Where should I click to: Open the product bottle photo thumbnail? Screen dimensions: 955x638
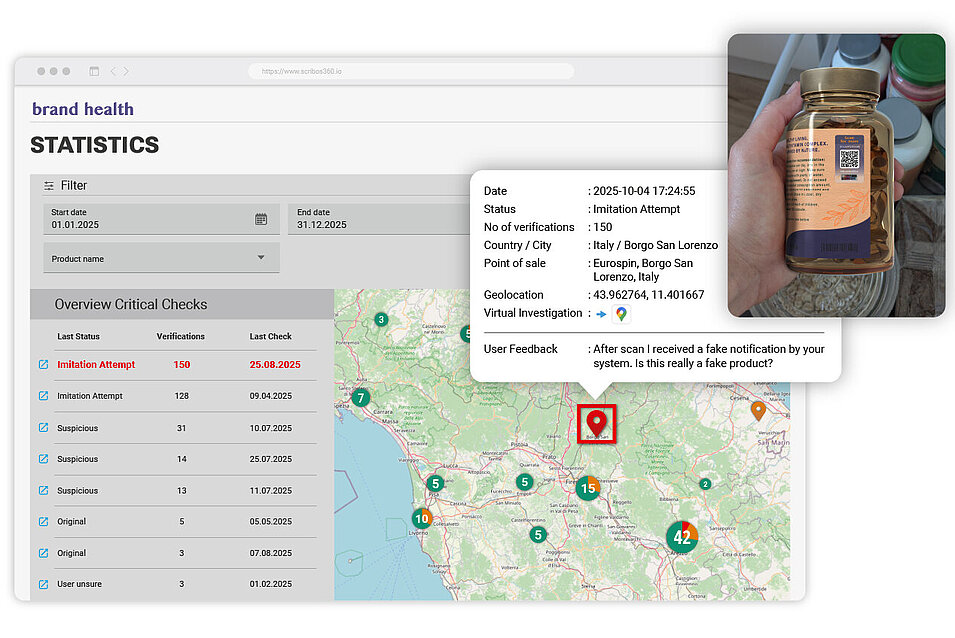click(x=836, y=175)
